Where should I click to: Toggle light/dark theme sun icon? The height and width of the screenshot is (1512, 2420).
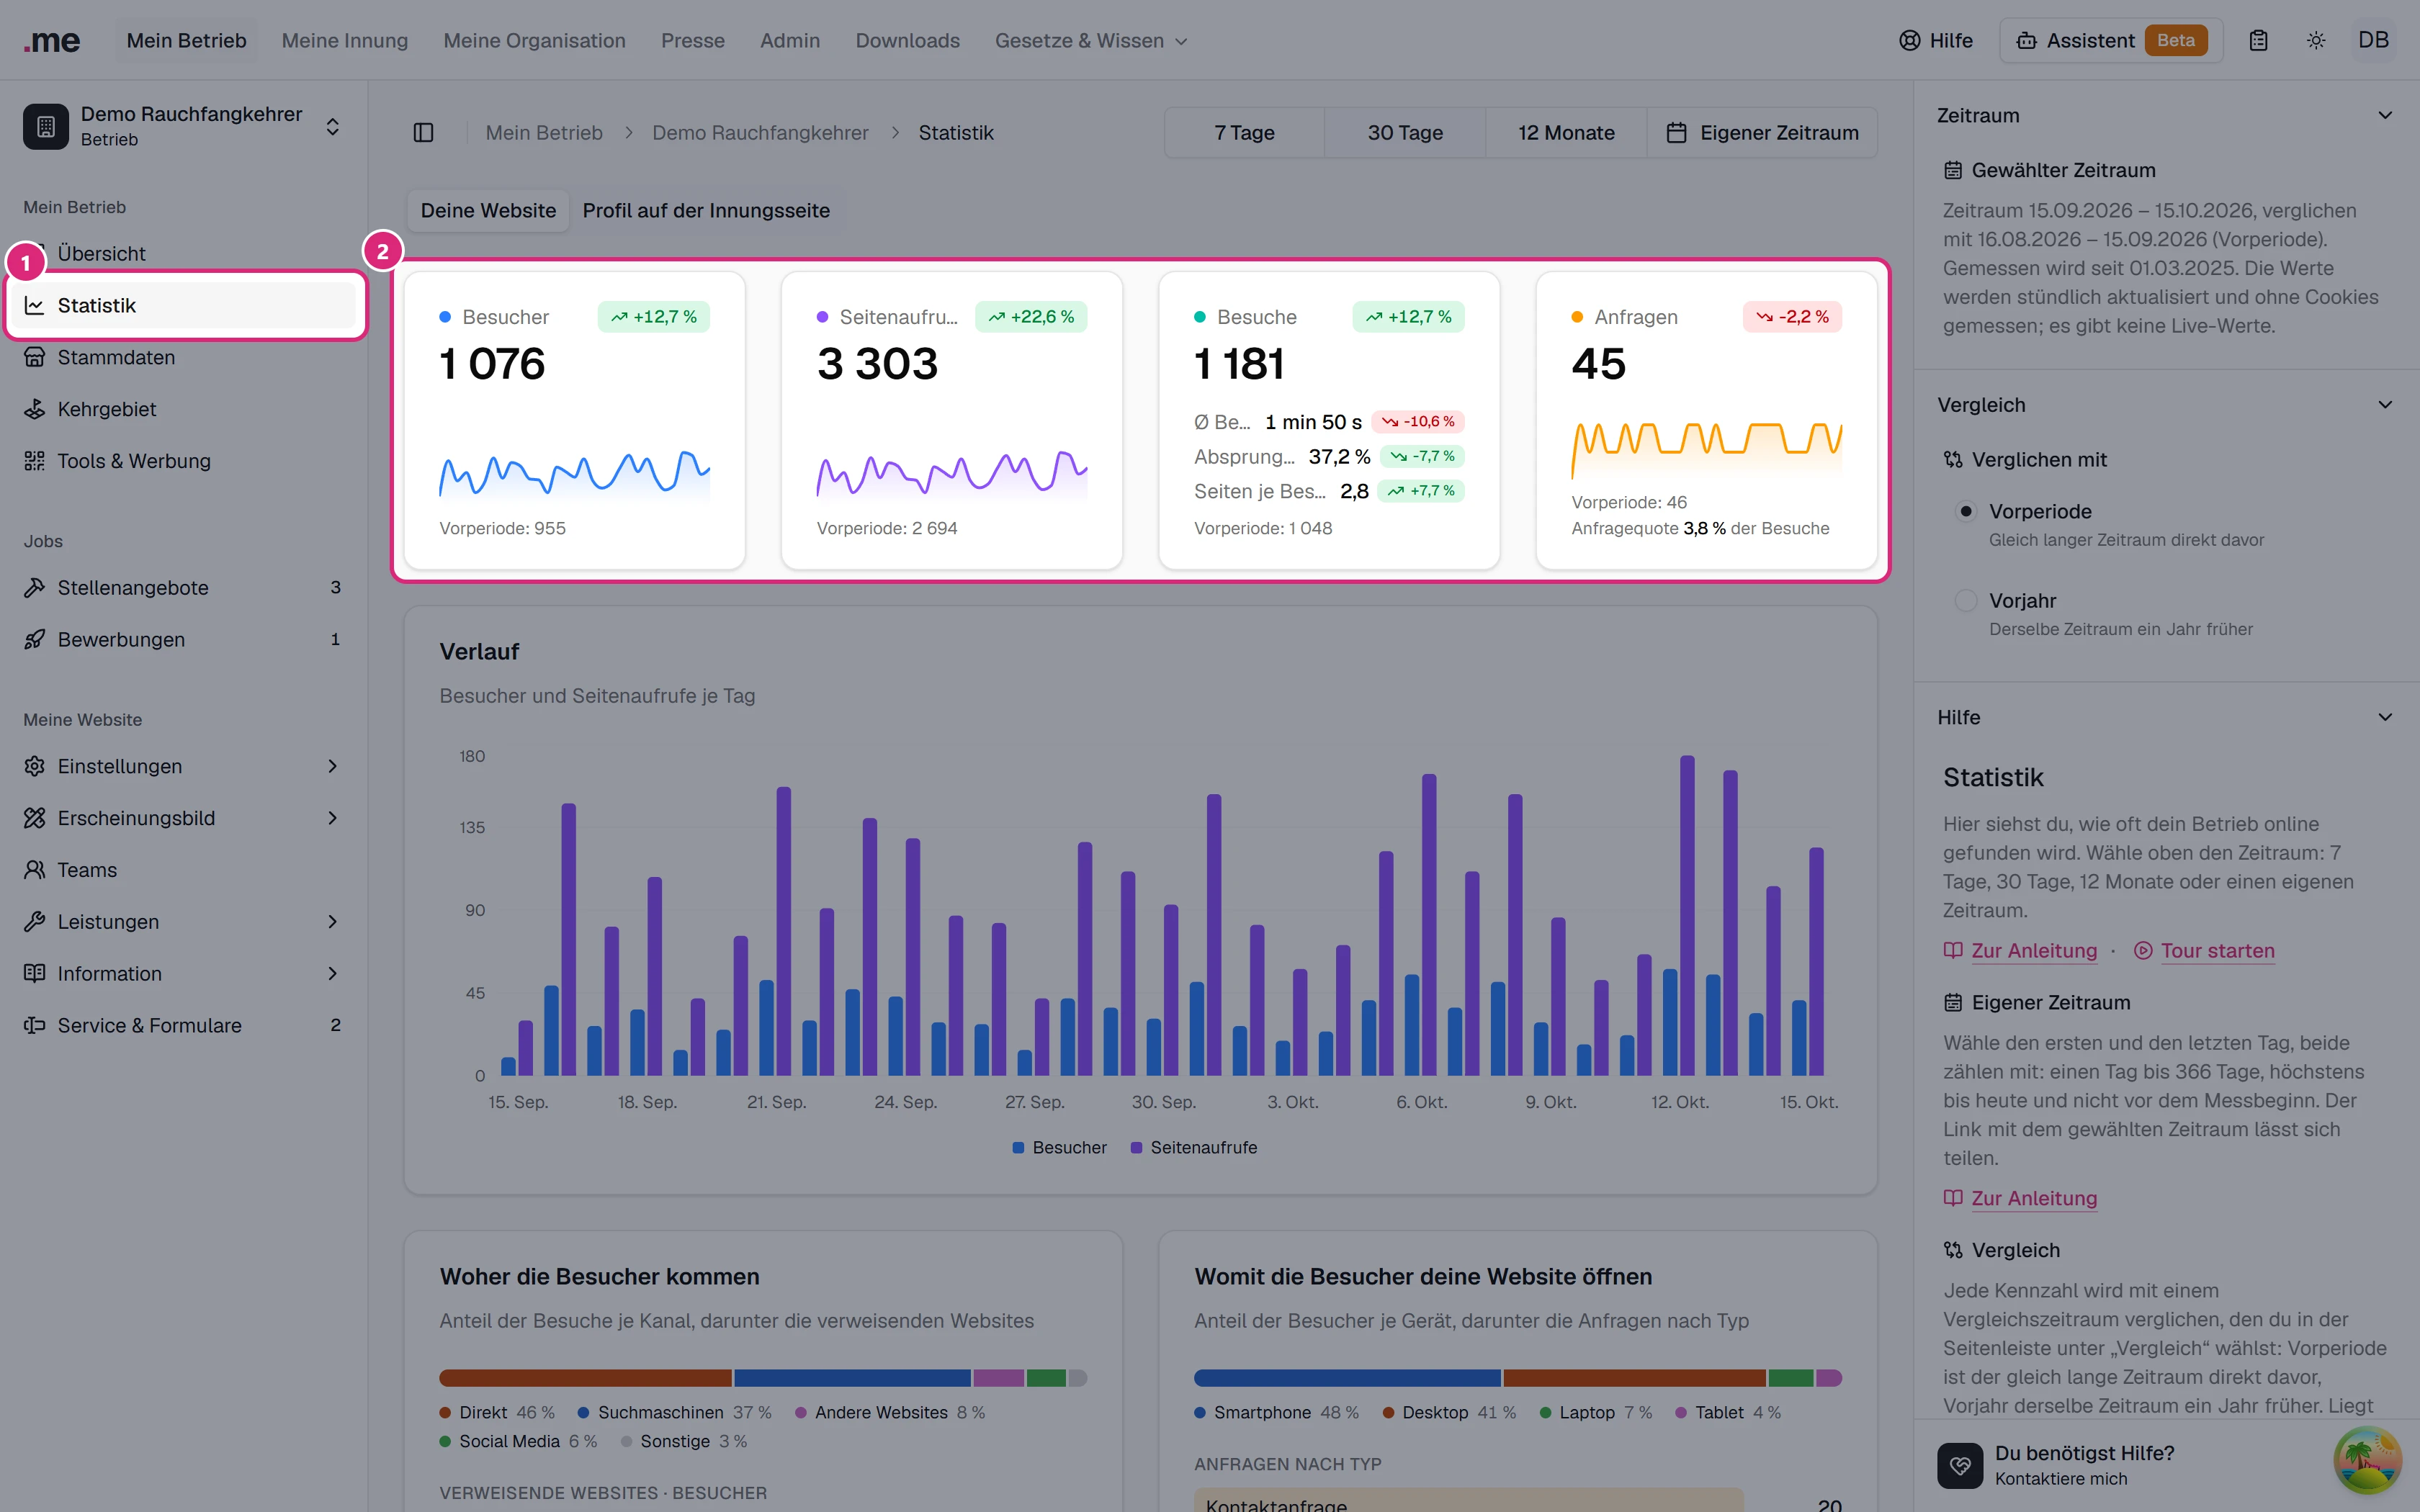click(x=2316, y=41)
